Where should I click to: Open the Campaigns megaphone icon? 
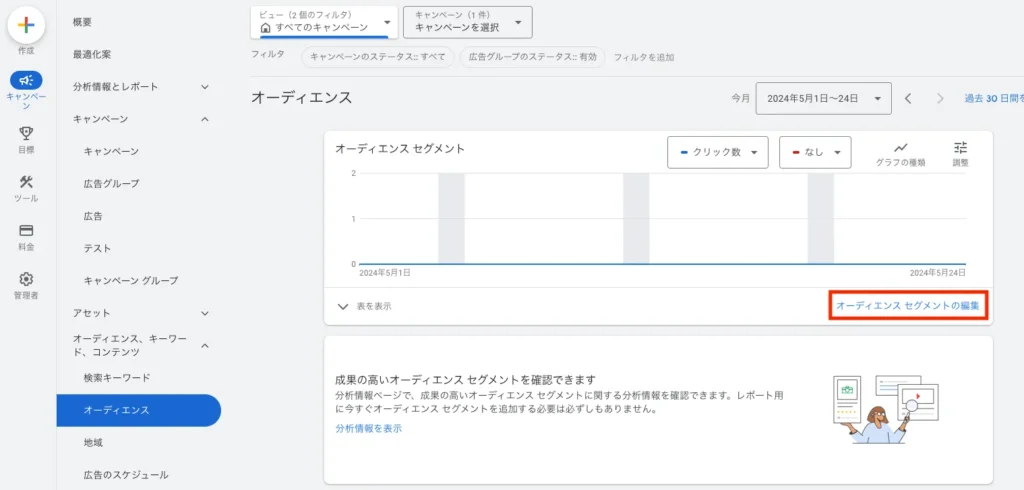26,80
